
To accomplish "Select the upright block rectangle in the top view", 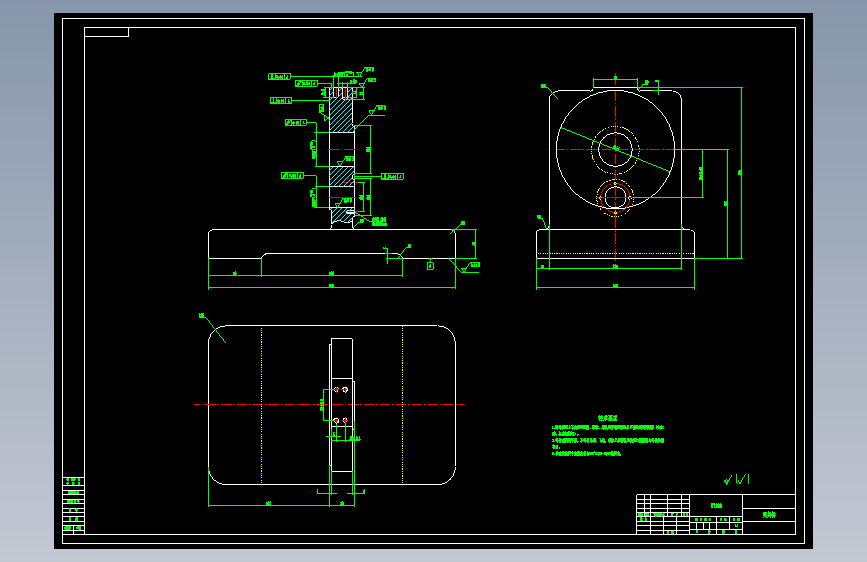I will click(x=342, y=405).
